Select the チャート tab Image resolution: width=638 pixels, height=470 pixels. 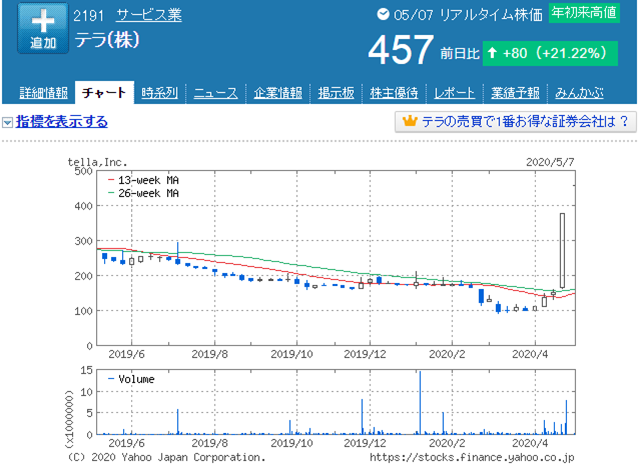pyautogui.click(x=104, y=93)
